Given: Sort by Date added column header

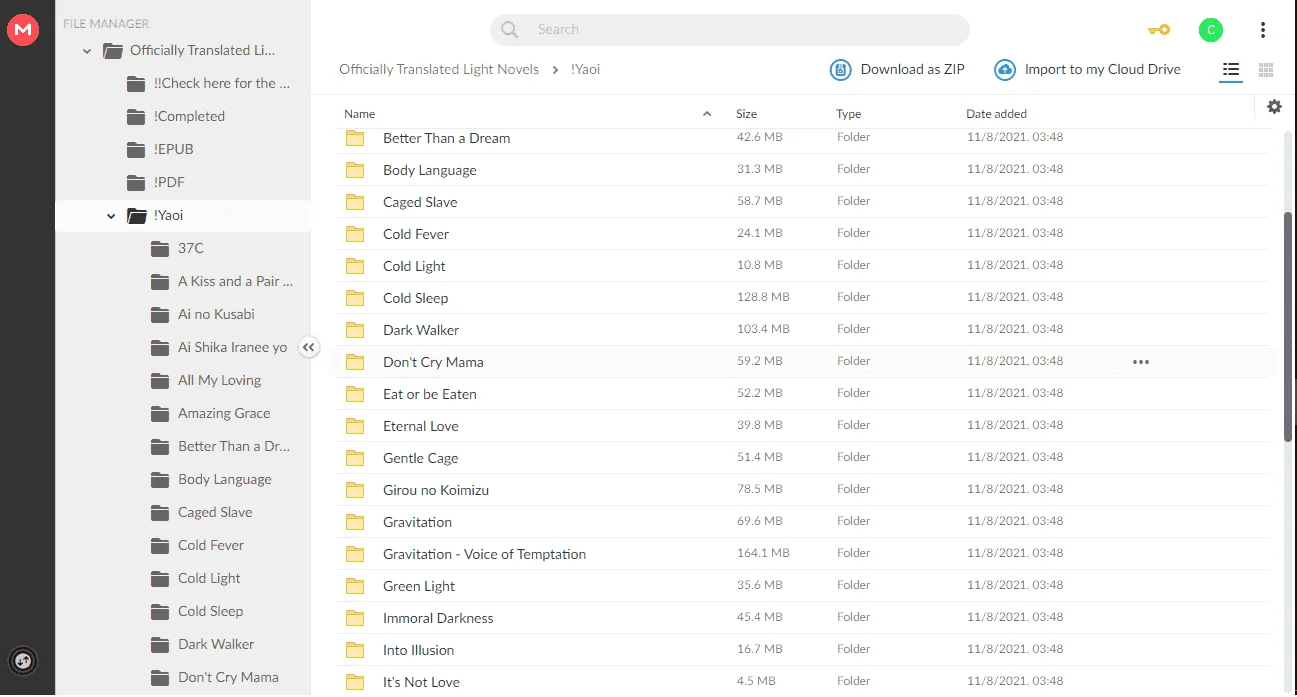Looking at the screenshot, I should tap(996, 114).
